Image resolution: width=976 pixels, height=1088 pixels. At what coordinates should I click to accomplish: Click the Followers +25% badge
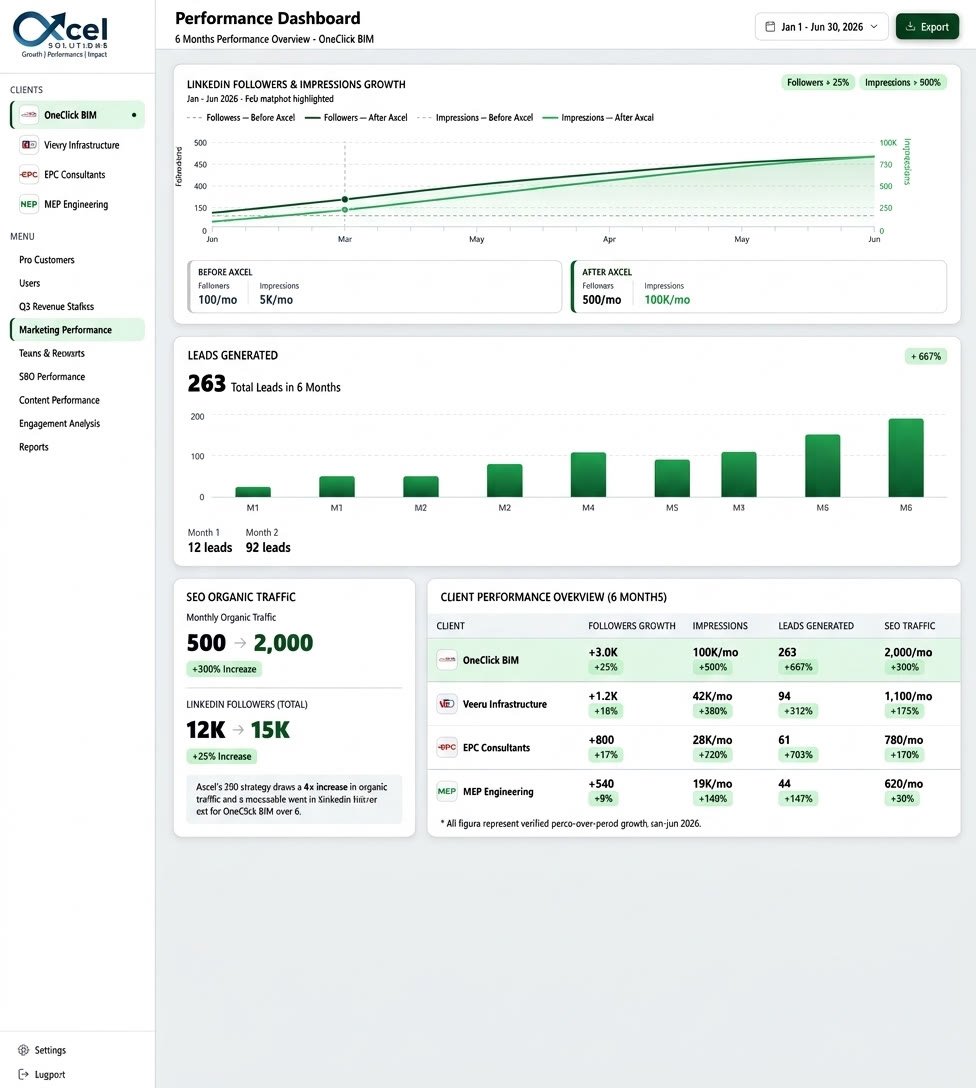[818, 83]
